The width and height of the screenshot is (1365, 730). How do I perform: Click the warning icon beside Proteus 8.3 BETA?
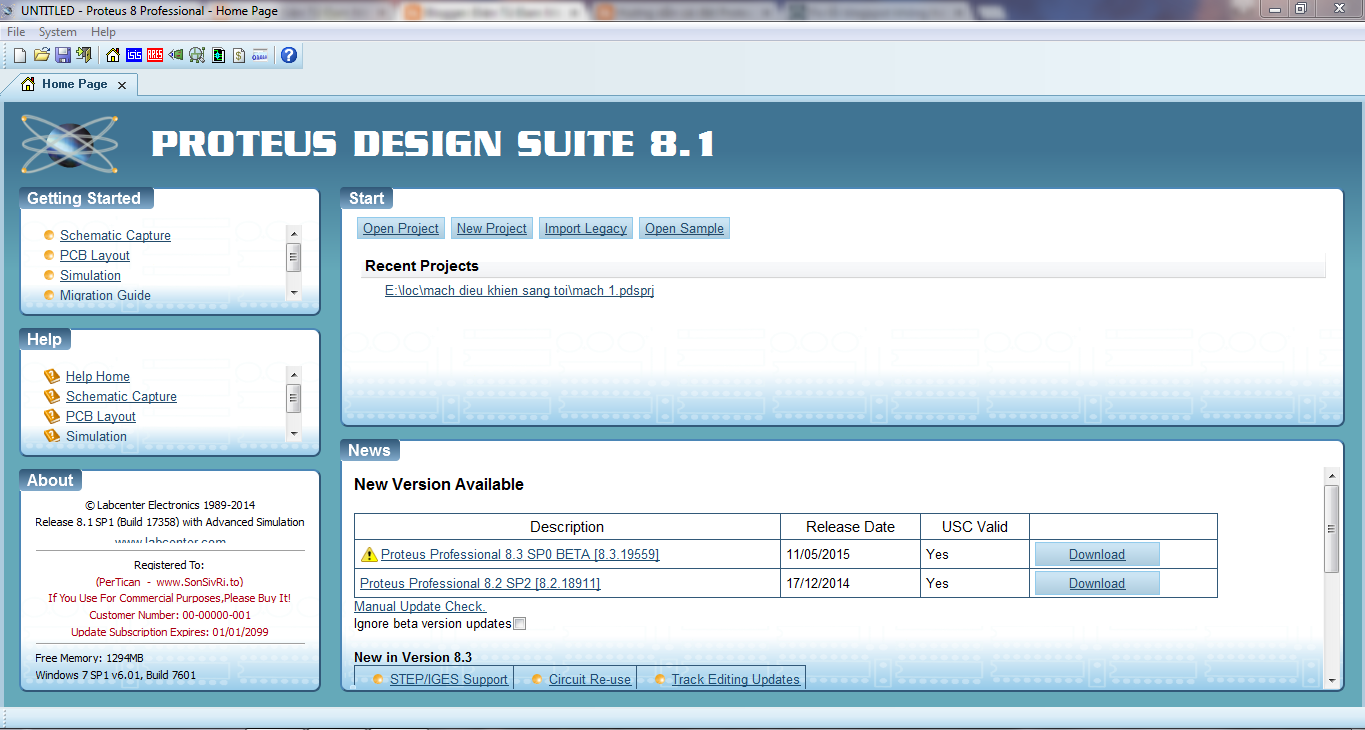(x=369, y=554)
